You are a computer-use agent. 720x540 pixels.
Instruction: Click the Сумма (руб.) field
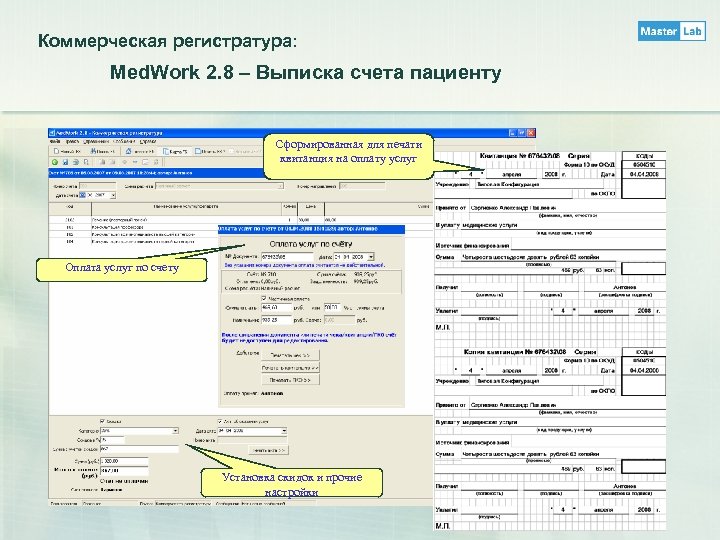click(124, 461)
